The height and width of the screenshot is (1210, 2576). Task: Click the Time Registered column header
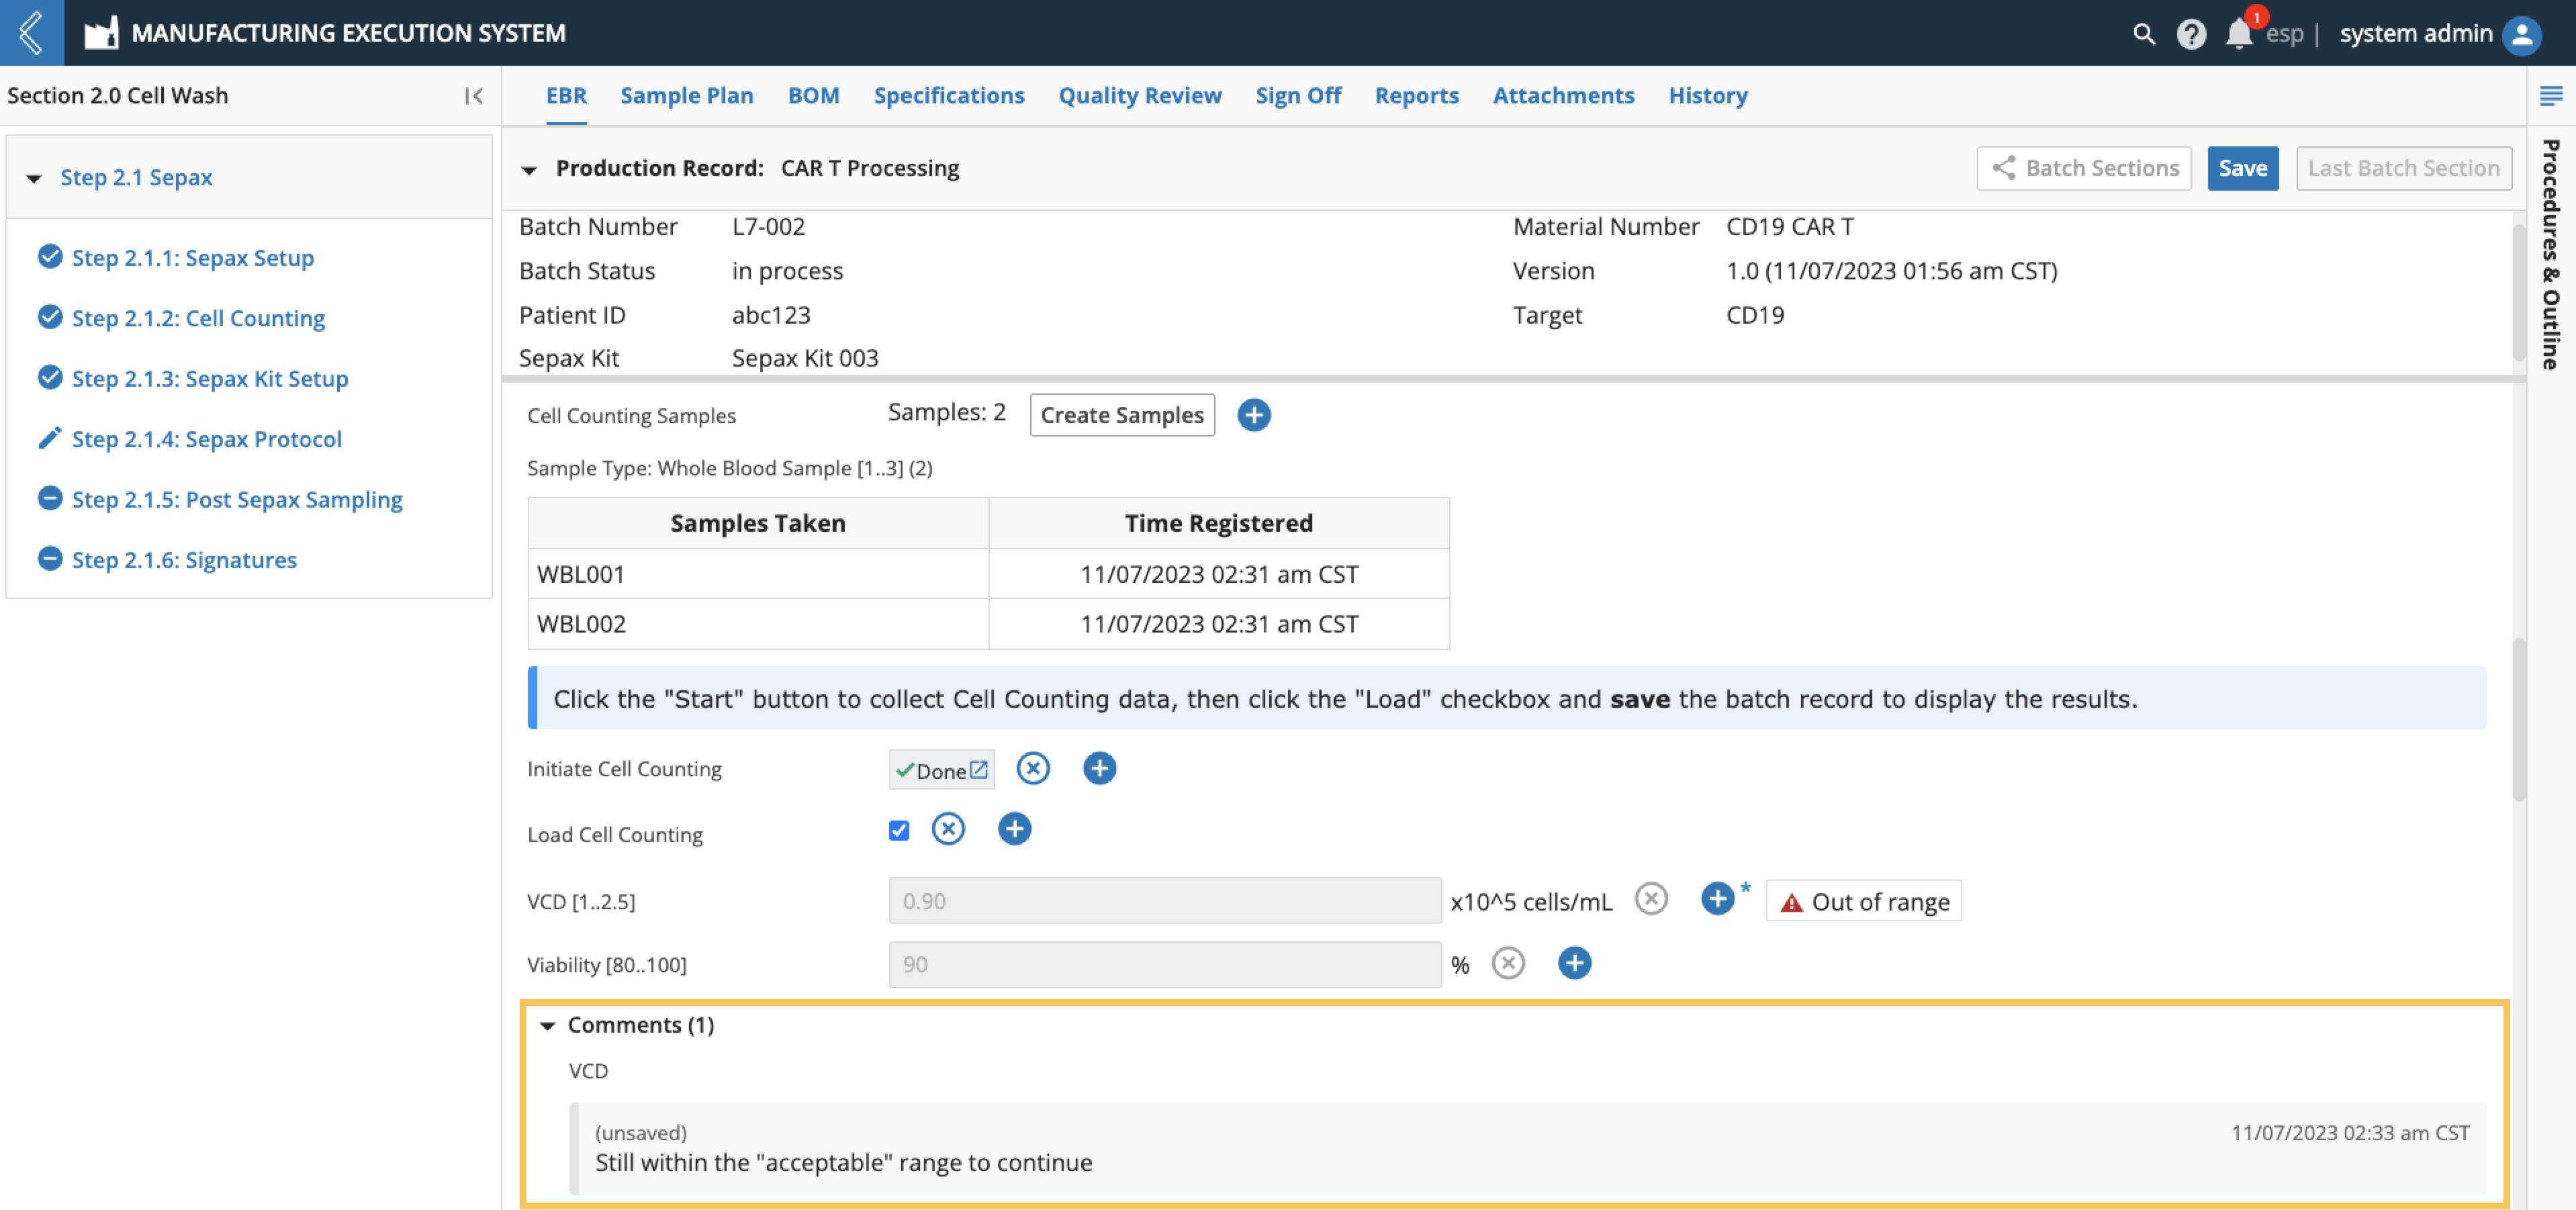pos(1218,523)
